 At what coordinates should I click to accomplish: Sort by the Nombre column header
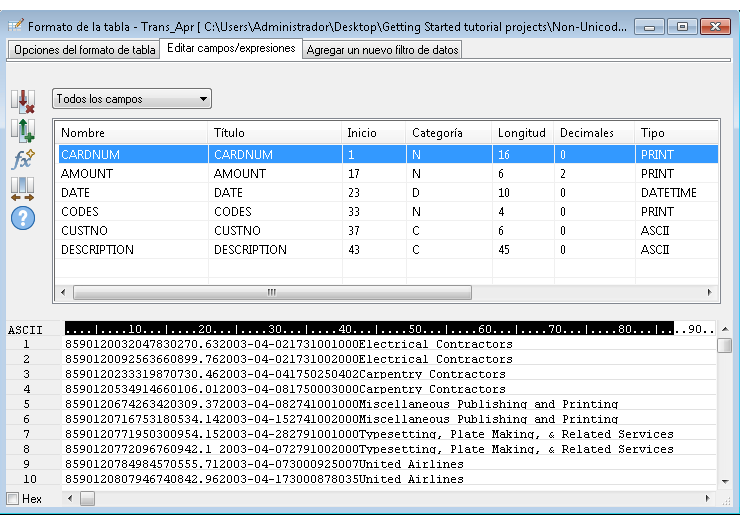(130, 133)
